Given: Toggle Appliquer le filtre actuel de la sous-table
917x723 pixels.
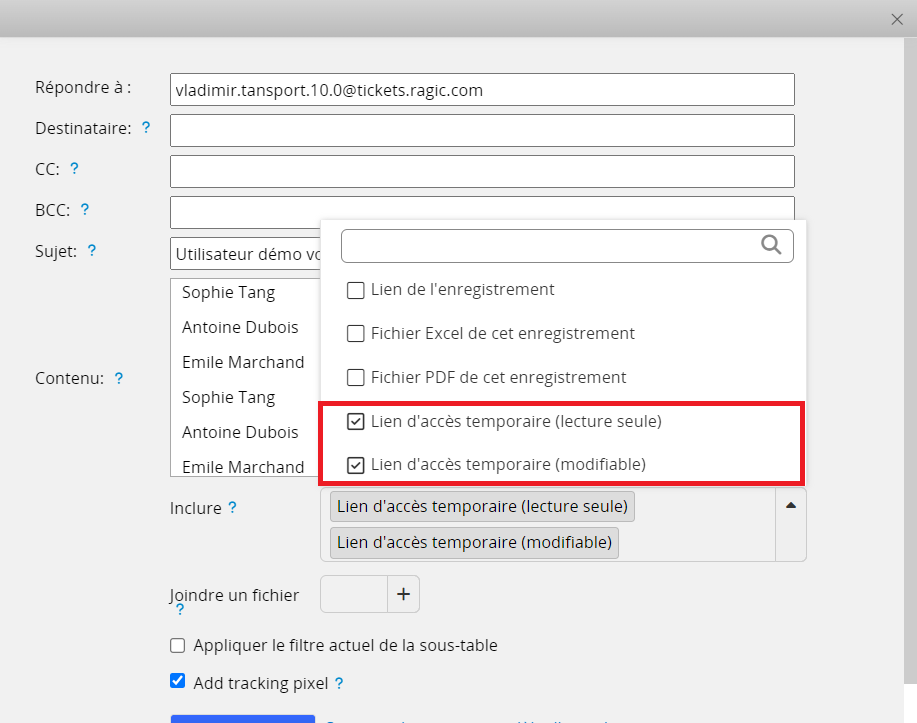Looking at the screenshot, I should tap(178, 646).
